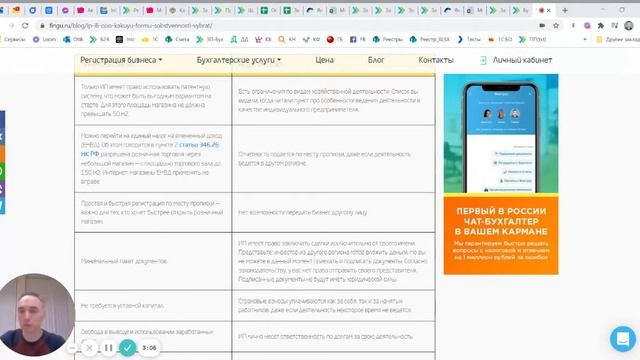Select the 'Только ИП имеет право' patent cell
640x360 pixels.
coord(153,100)
